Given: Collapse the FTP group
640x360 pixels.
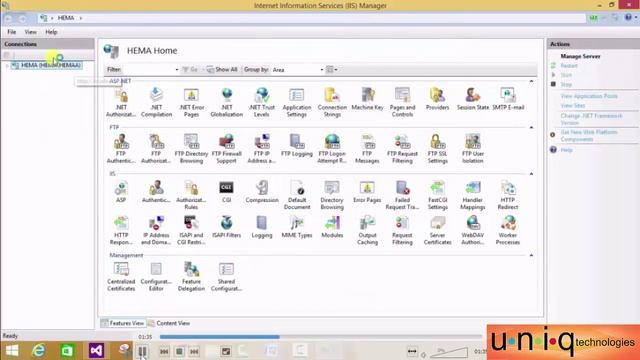Looking at the screenshot, I should coord(531,127).
